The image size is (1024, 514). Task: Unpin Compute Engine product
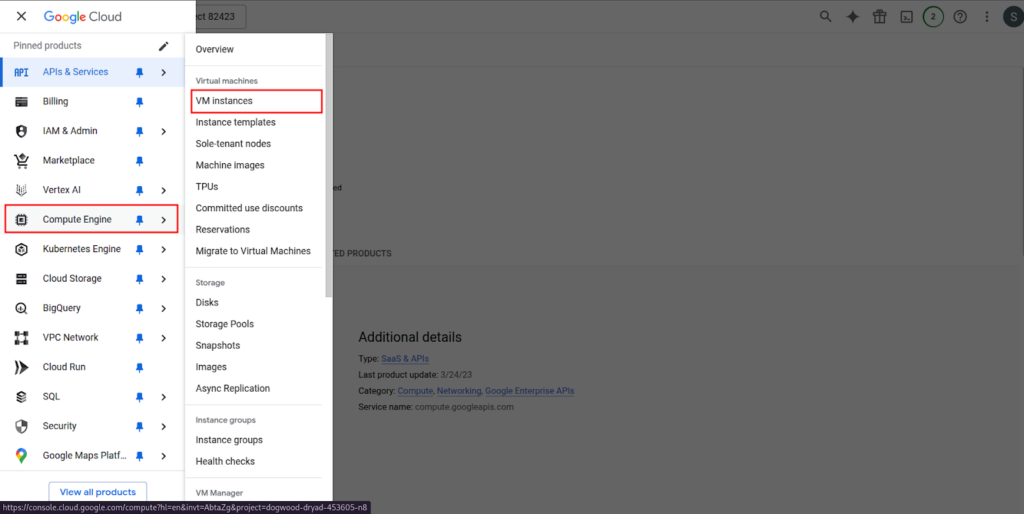coord(139,220)
